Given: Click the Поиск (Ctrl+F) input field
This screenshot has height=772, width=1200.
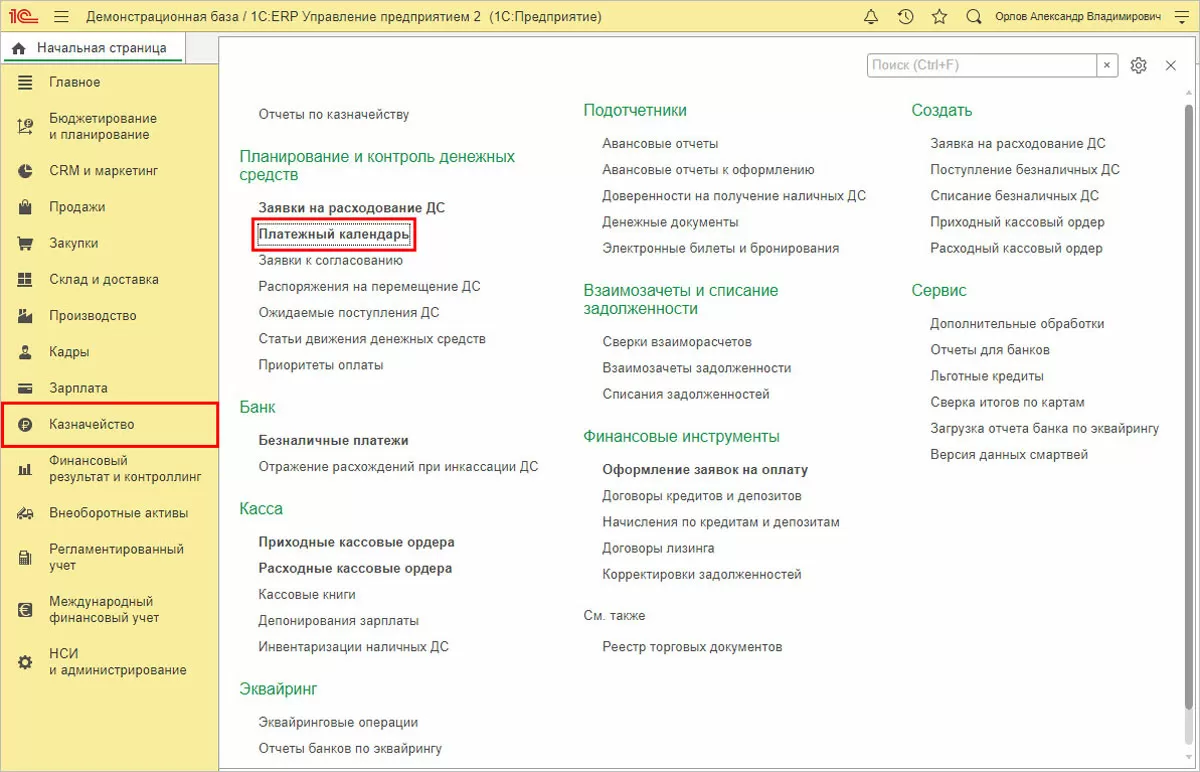Looking at the screenshot, I should (x=982, y=65).
